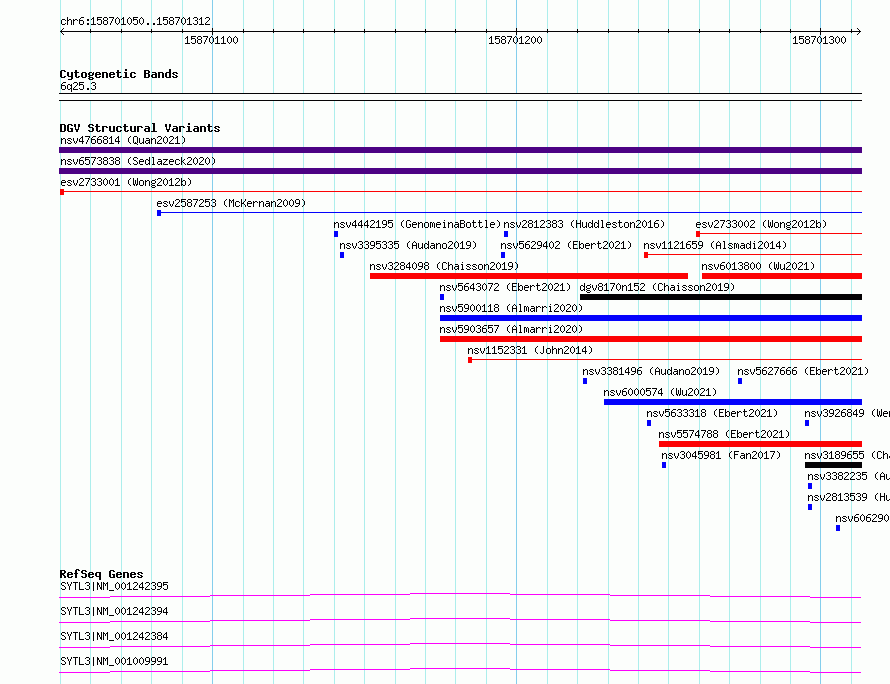Click blue marker under nsv2812383 (Huddleston2016)

506,234
